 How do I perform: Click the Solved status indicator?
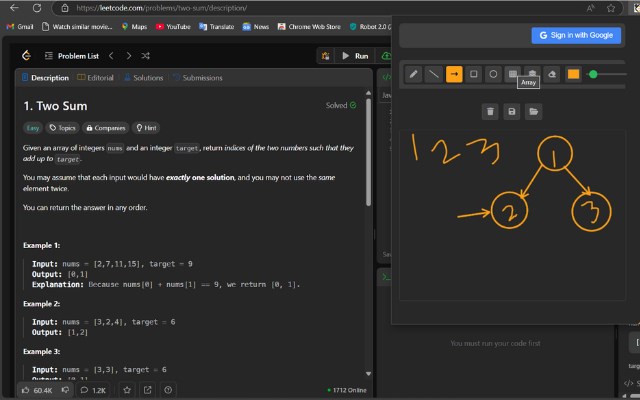341,105
